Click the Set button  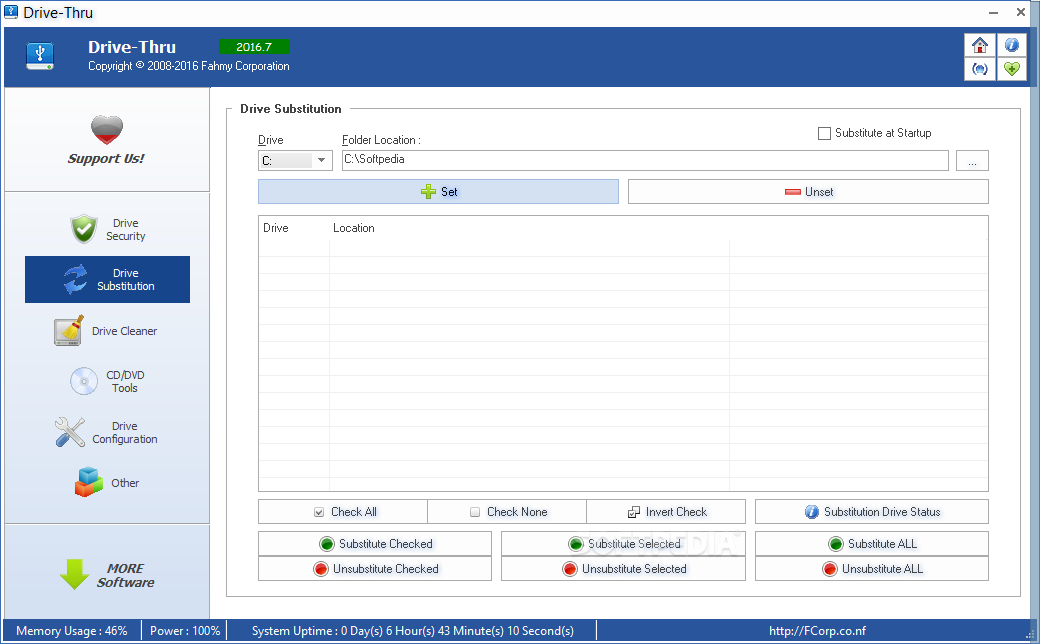coord(438,192)
